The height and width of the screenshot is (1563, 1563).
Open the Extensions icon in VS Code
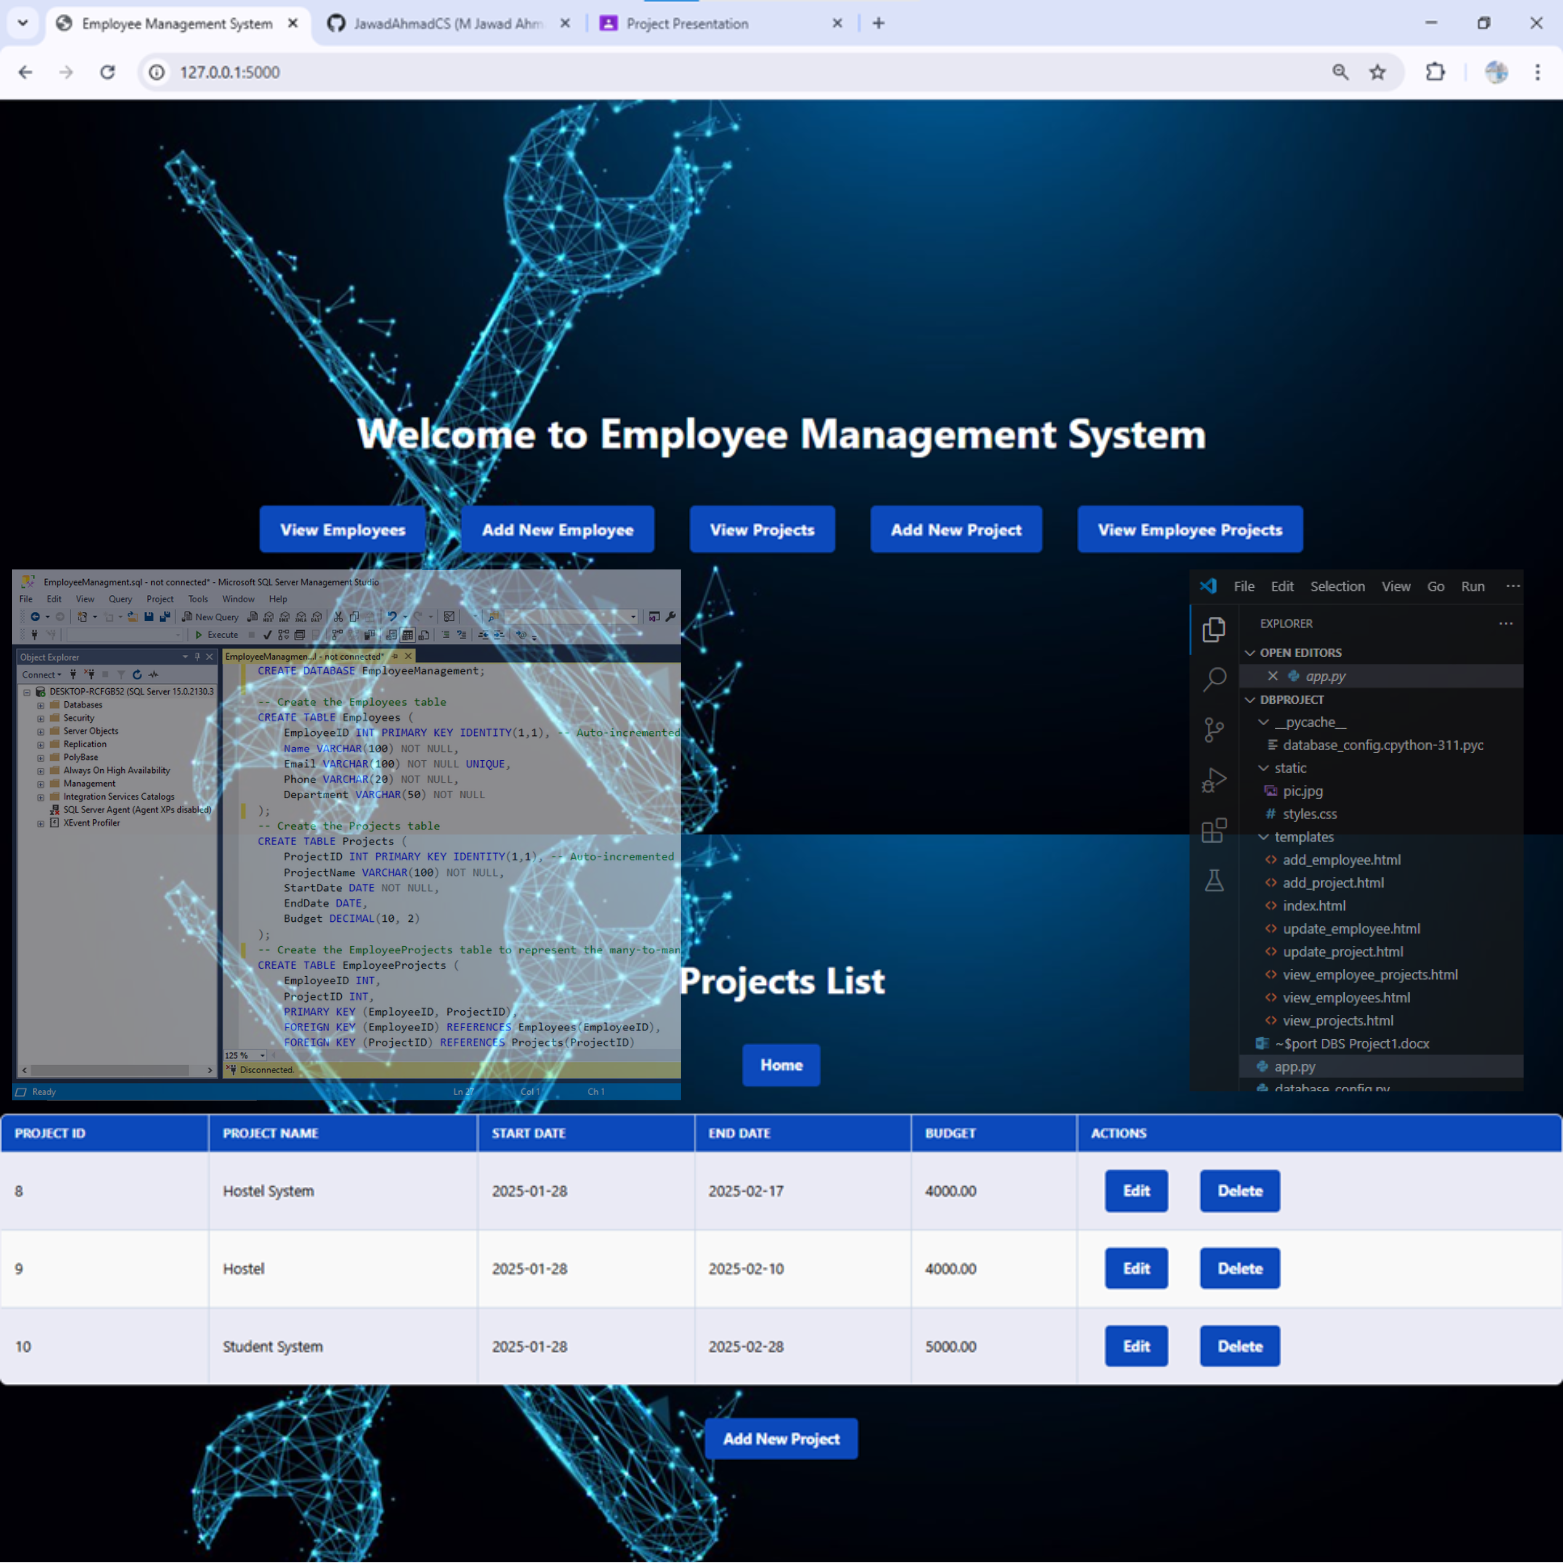click(1213, 830)
